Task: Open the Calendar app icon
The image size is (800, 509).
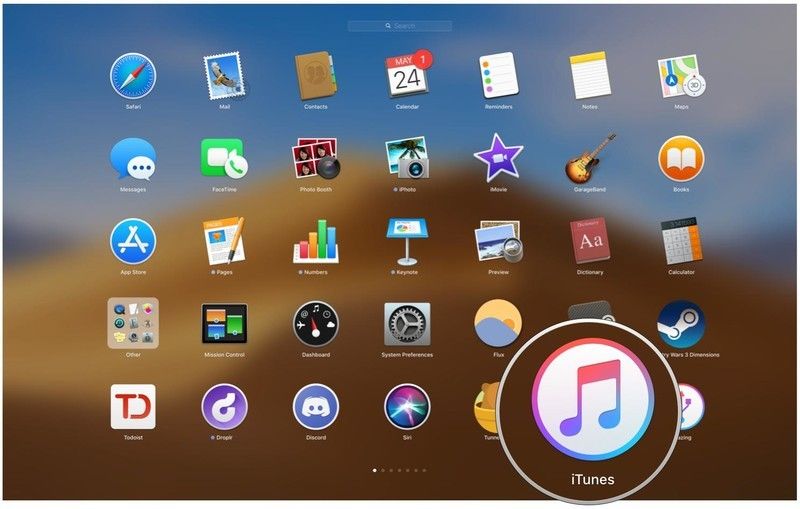Action: pyautogui.click(x=408, y=75)
